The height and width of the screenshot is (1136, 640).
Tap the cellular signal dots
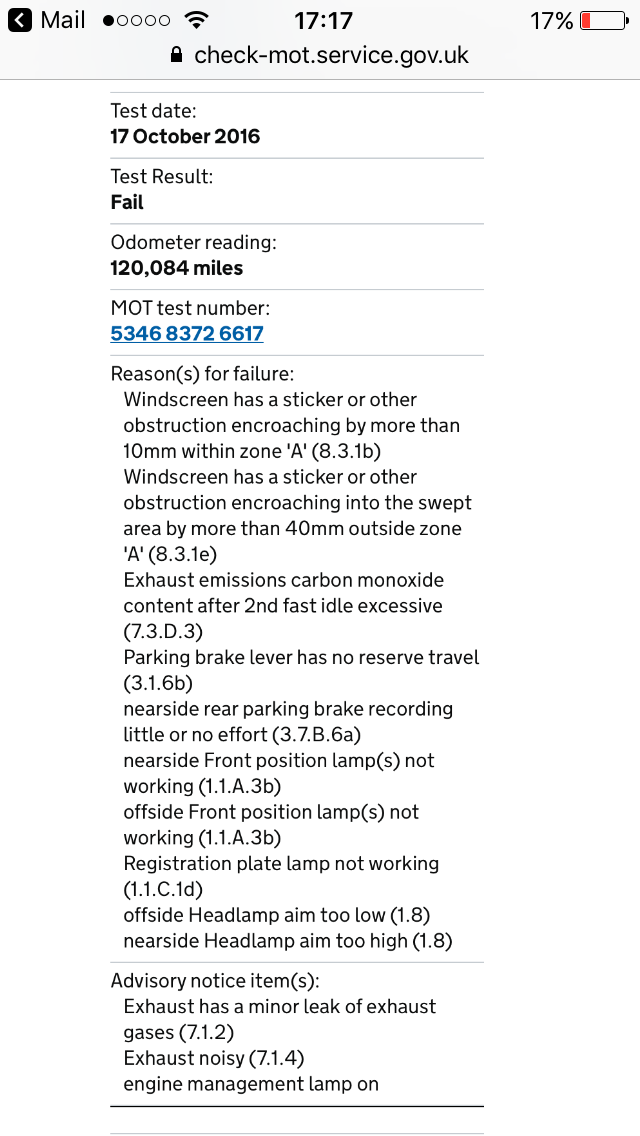pos(137,21)
